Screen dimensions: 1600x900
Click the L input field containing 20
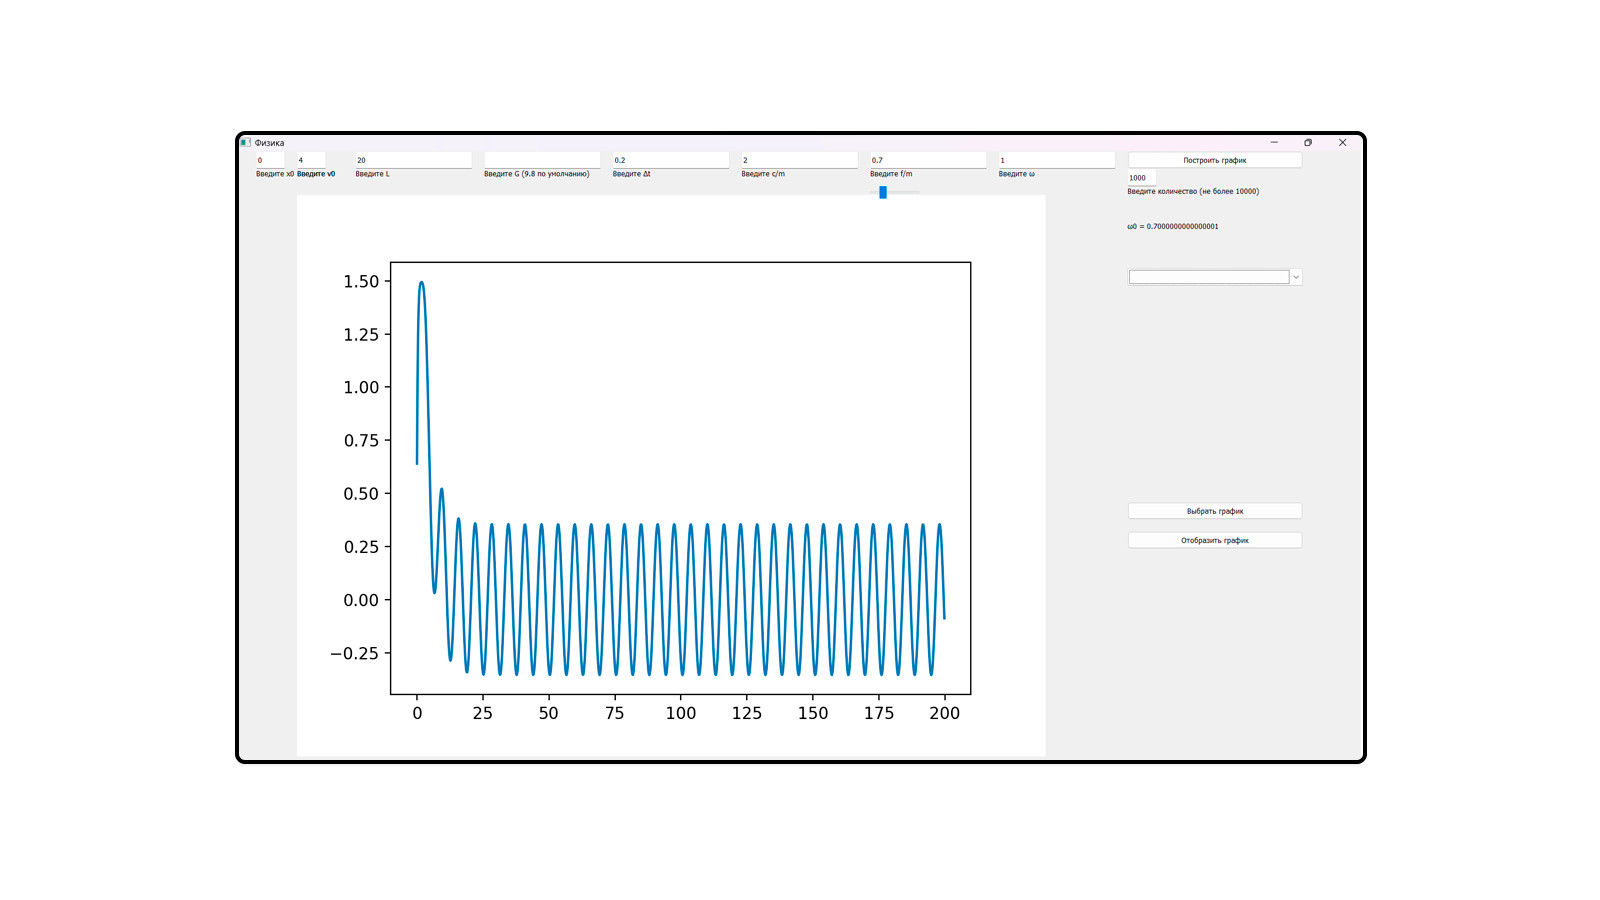pyautogui.click(x=413, y=160)
